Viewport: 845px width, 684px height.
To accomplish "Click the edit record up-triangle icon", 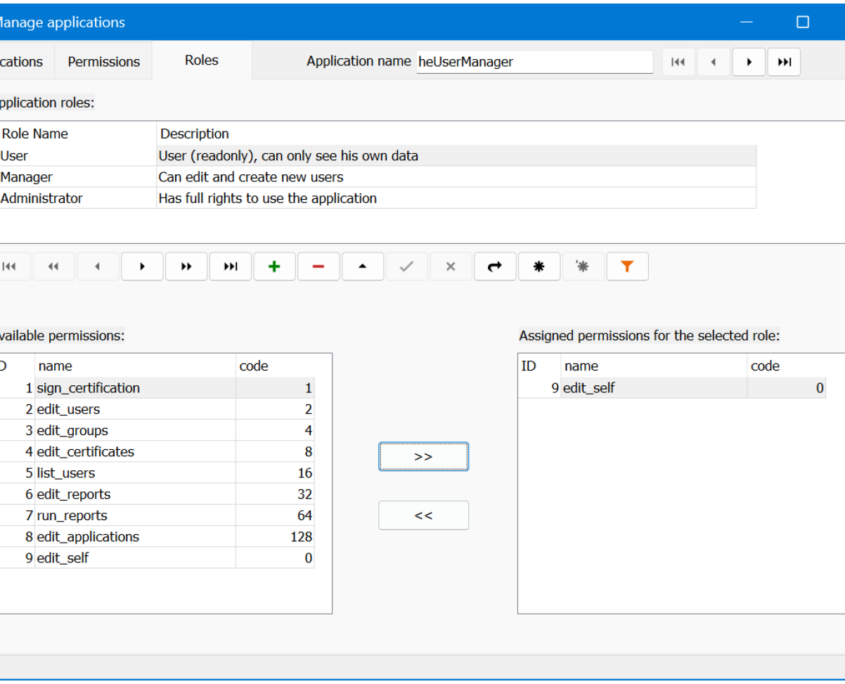I will click(363, 266).
